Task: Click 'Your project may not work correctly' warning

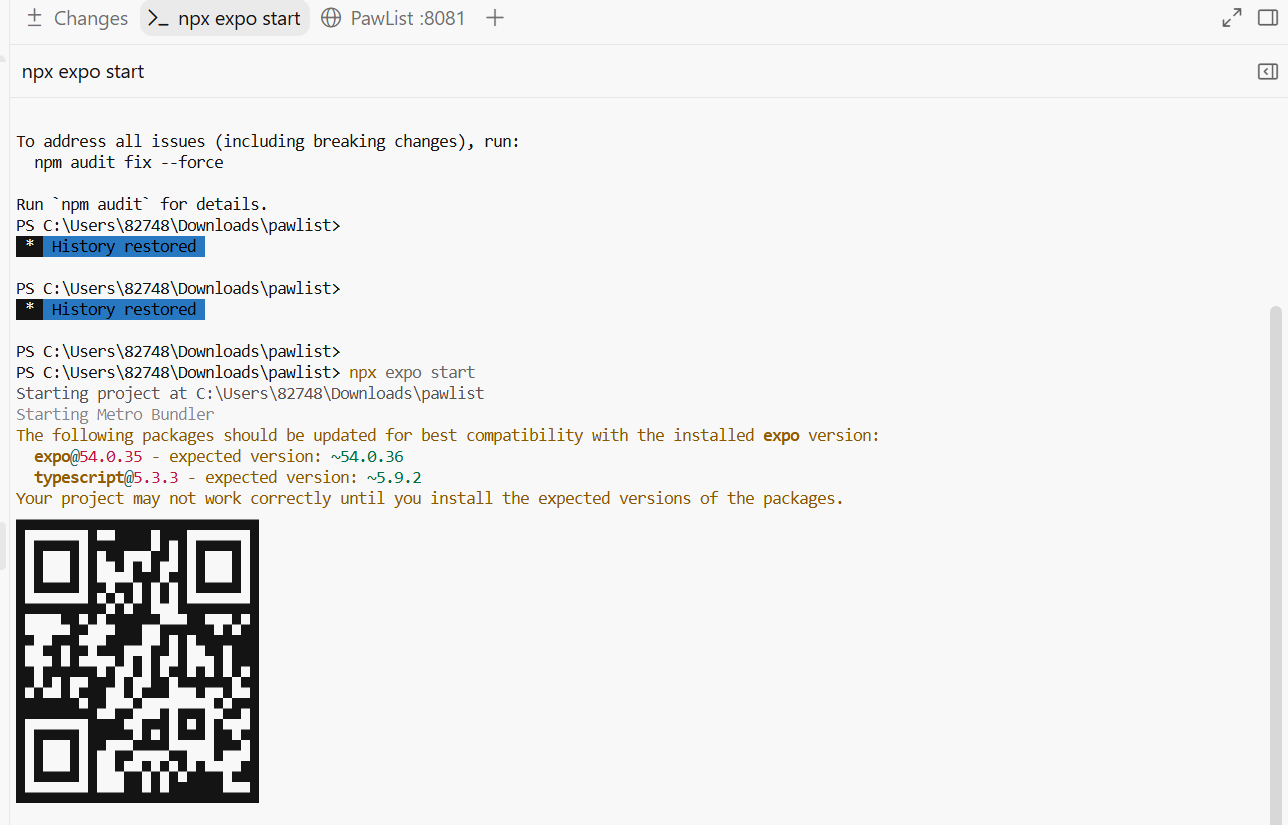Action: tap(430, 498)
